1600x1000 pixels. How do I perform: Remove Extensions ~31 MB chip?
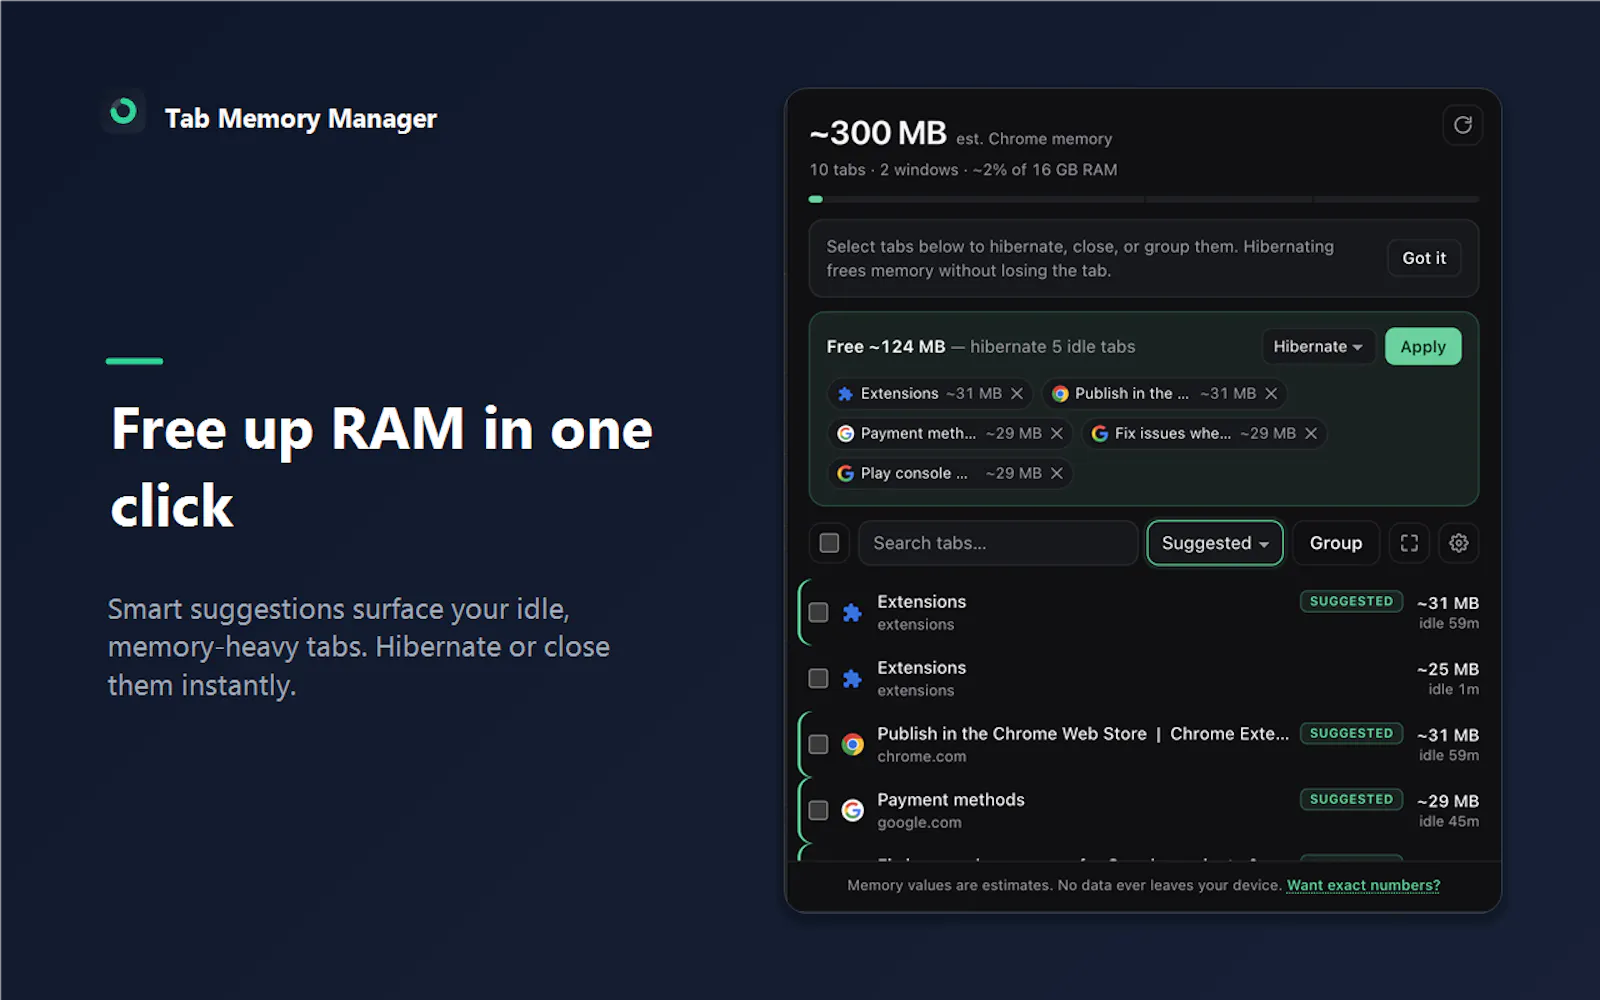1017,394
